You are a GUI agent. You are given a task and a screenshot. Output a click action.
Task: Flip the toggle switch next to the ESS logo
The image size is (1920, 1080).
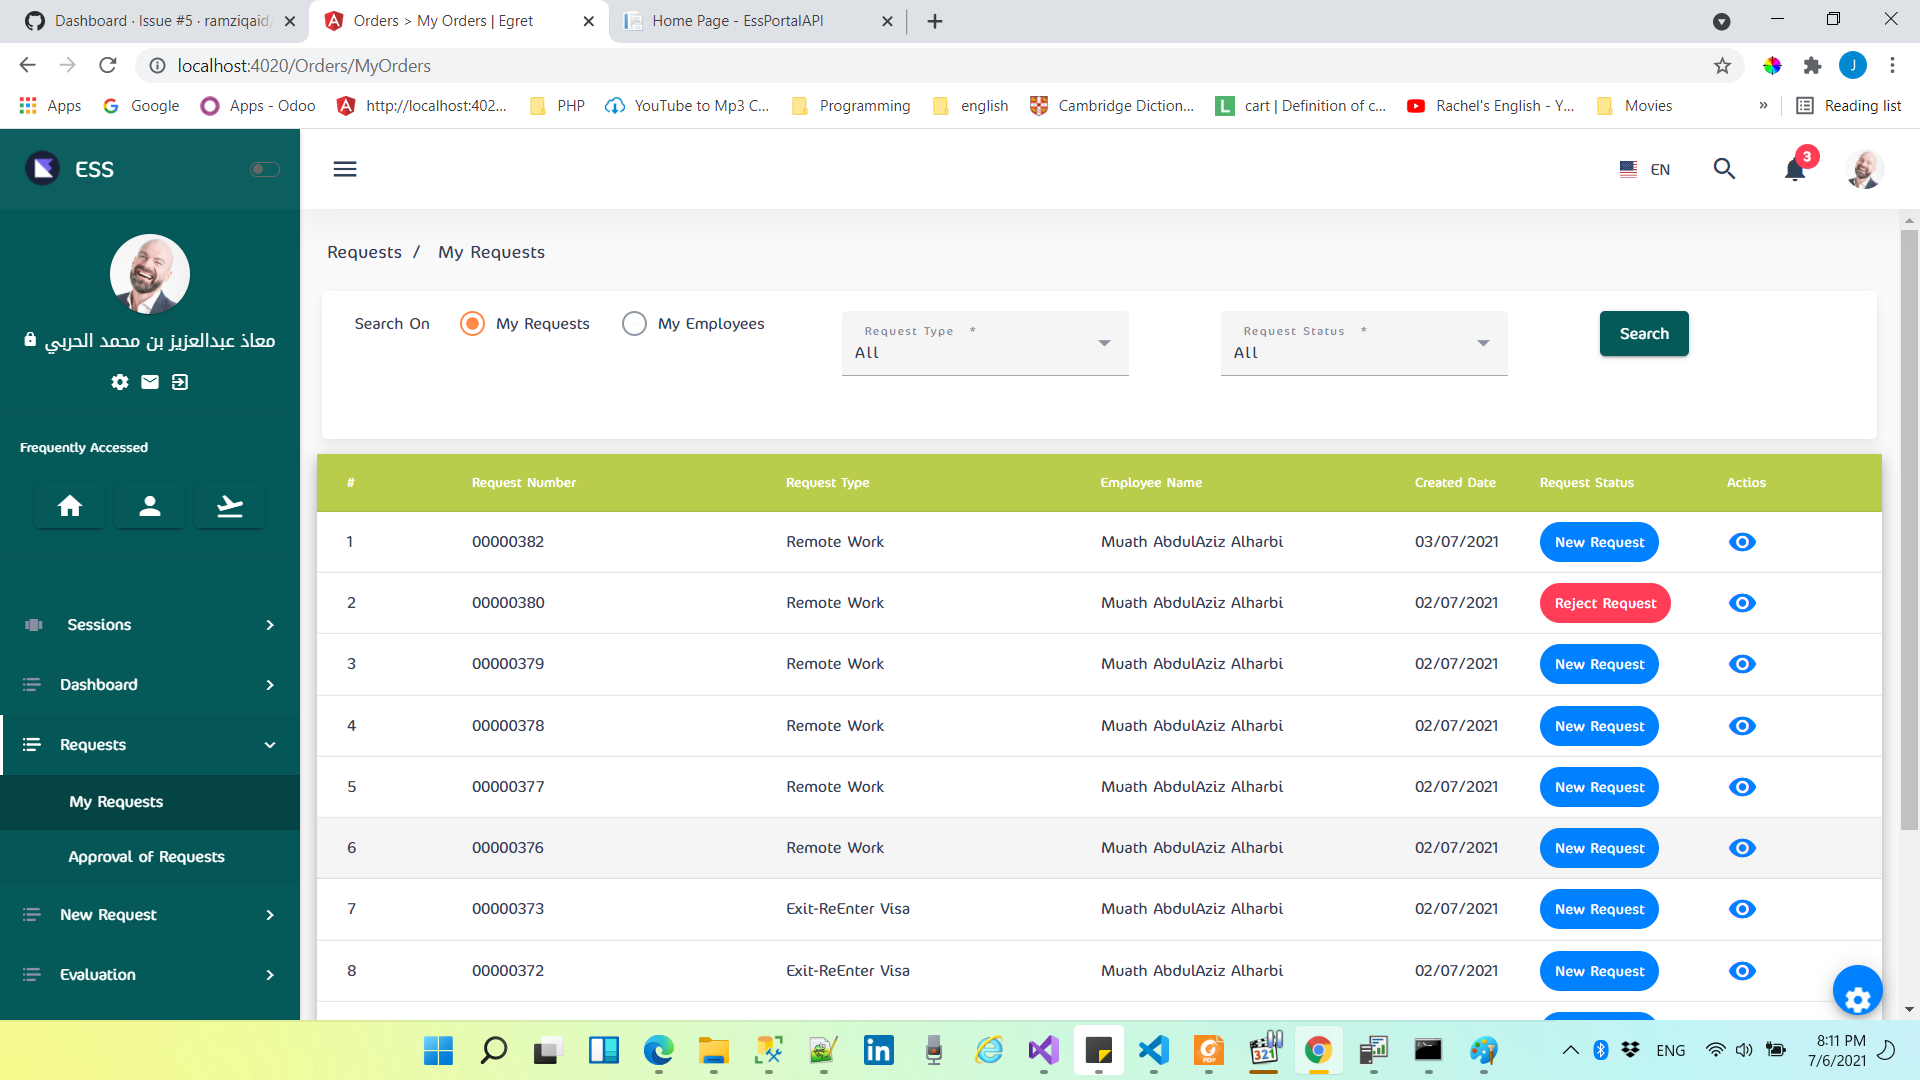point(264,169)
